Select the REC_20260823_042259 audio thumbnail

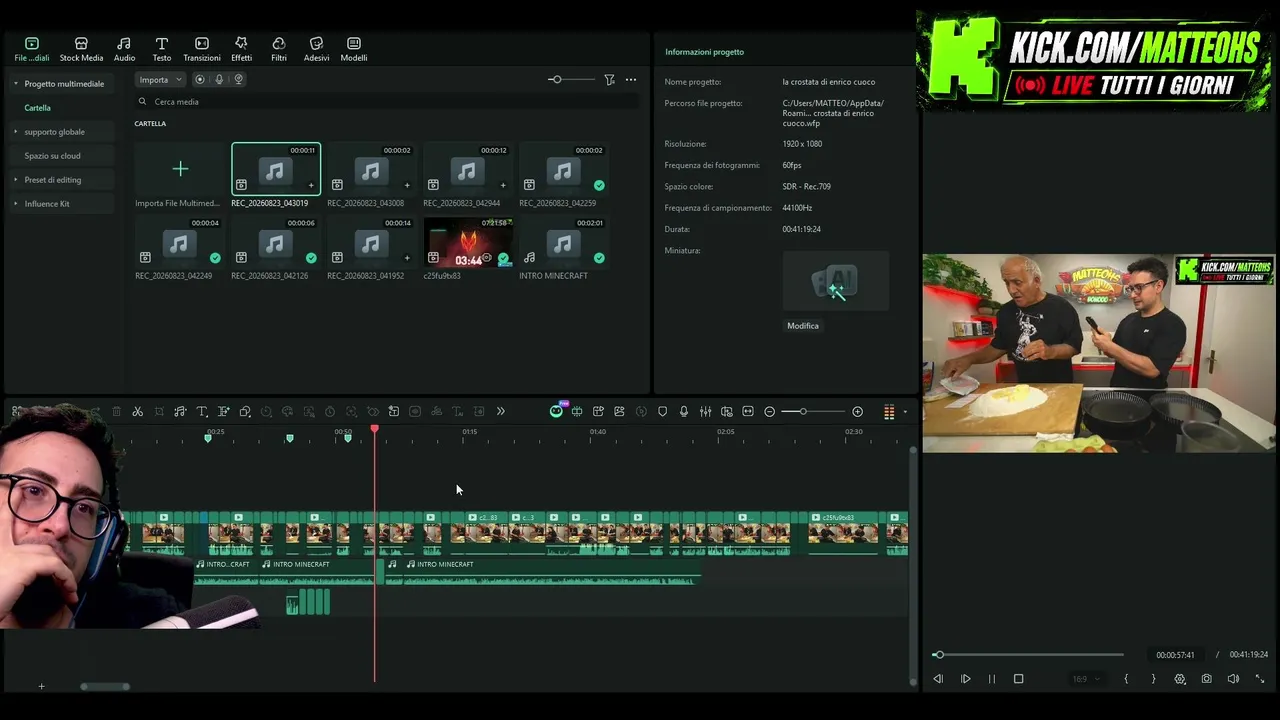pos(563,169)
